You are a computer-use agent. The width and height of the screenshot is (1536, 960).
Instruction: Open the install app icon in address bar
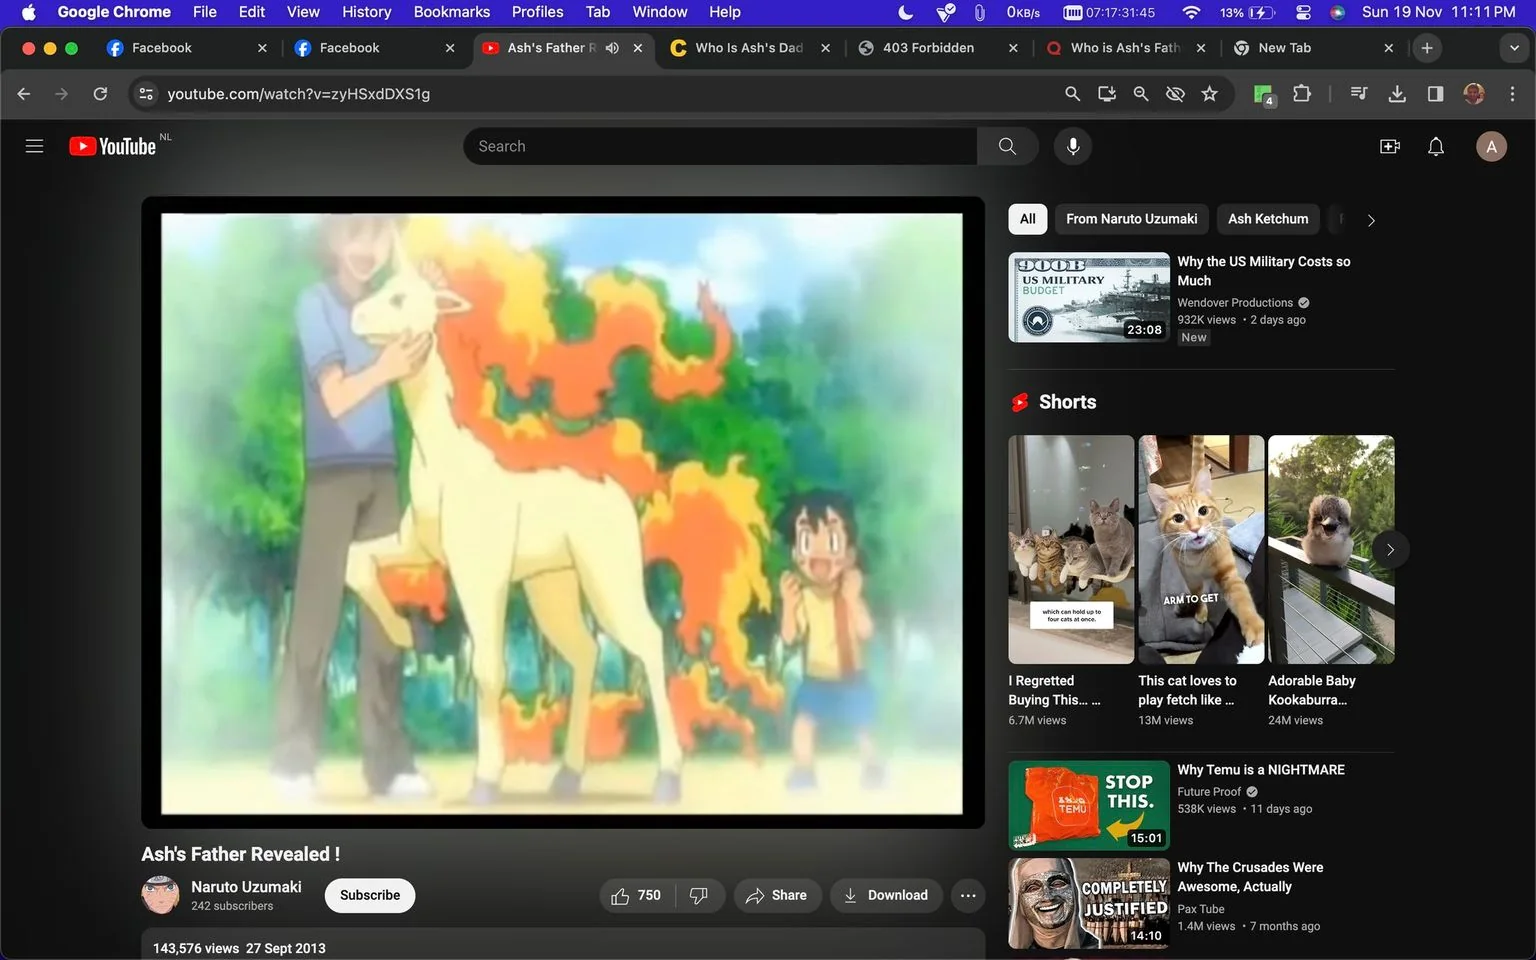pyautogui.click(x=1107, y=94)
